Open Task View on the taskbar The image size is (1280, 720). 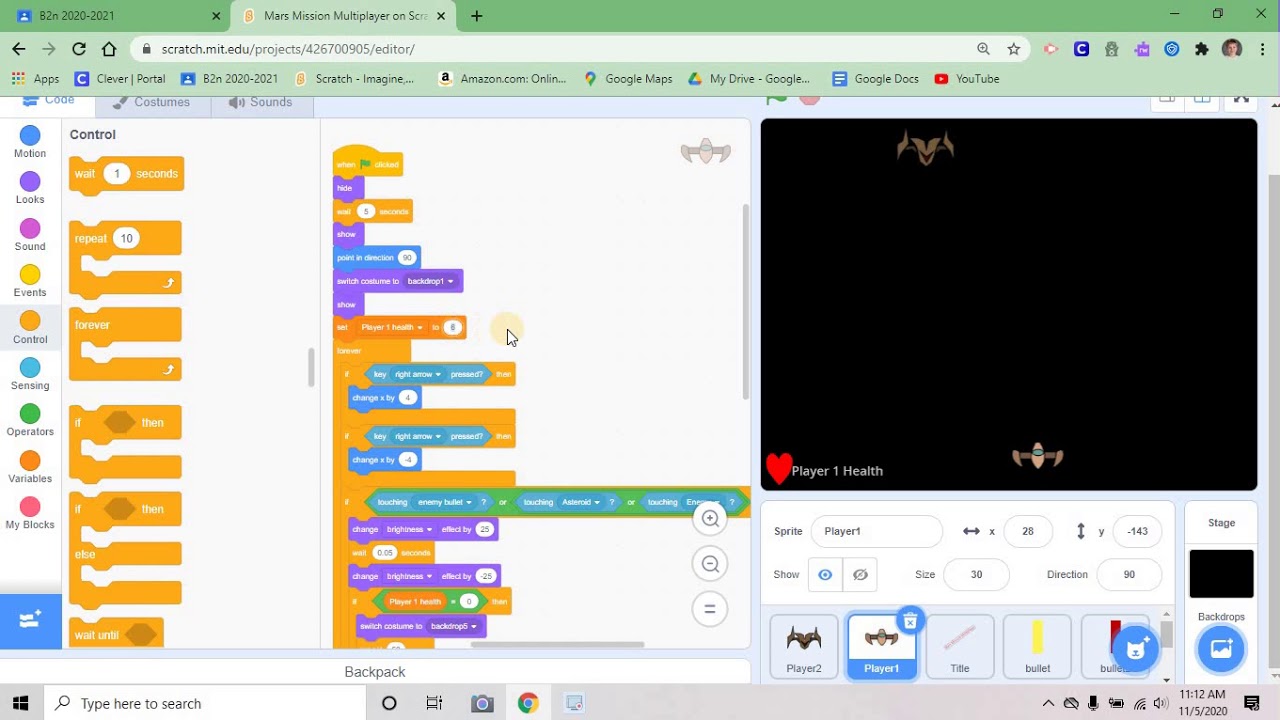tap(435, 703)
